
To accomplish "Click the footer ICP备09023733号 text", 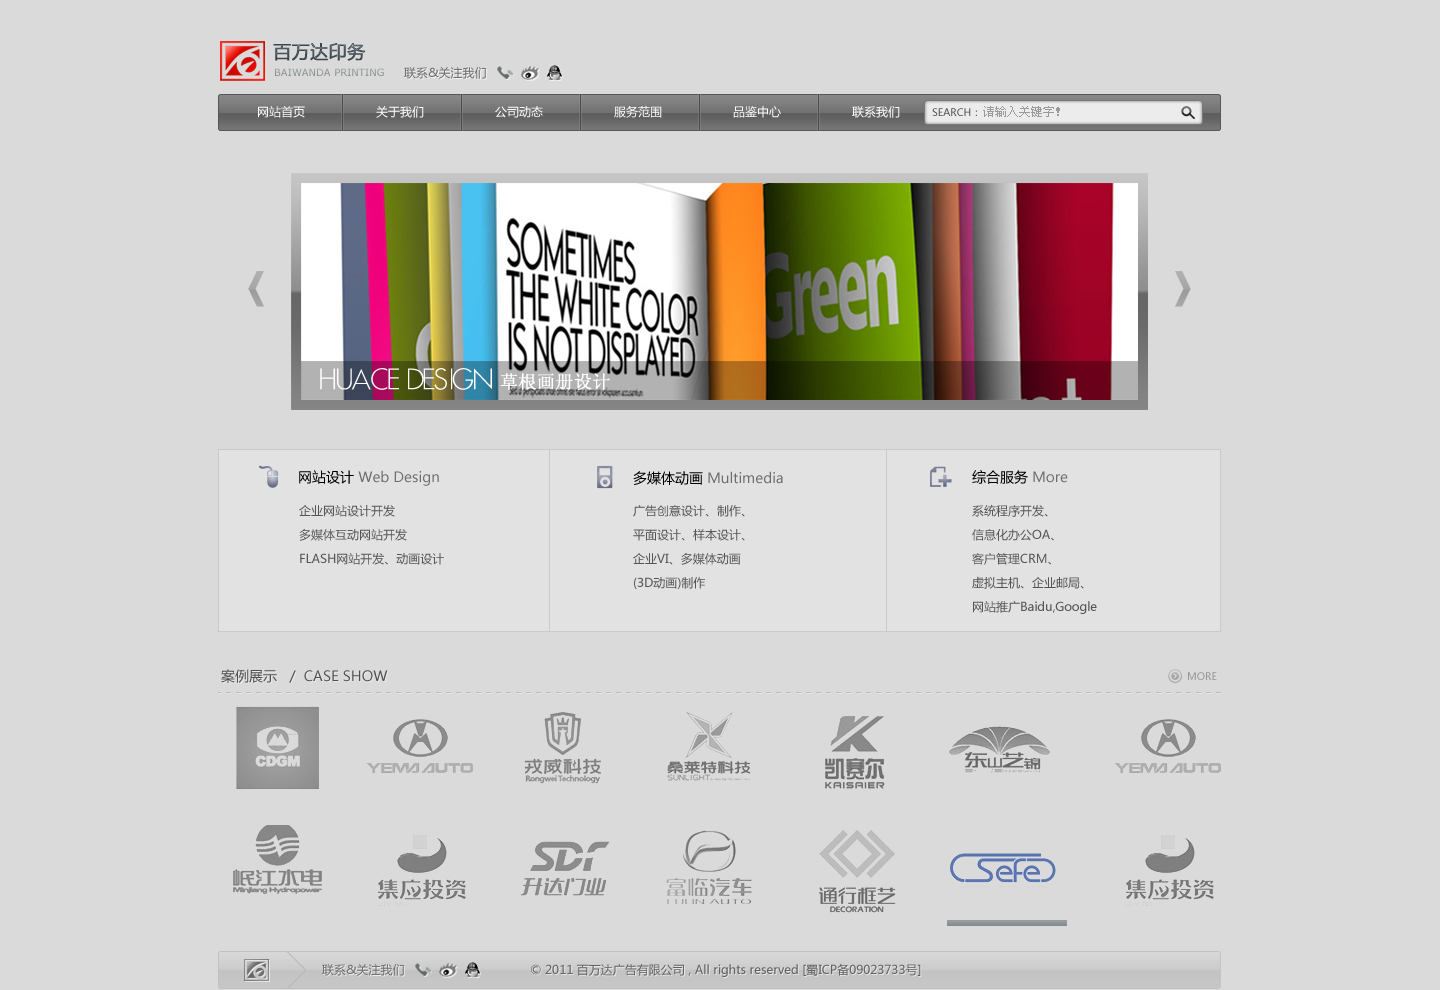I will pos(862,970).
